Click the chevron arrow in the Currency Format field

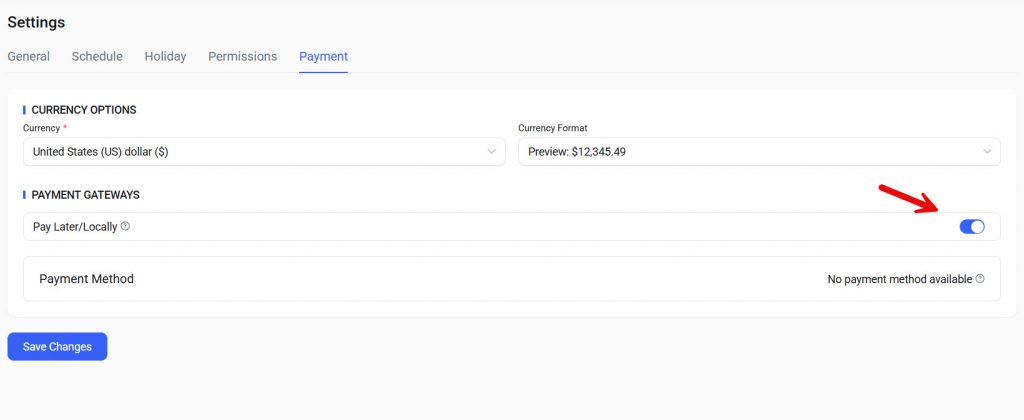[x=986, y=152]
